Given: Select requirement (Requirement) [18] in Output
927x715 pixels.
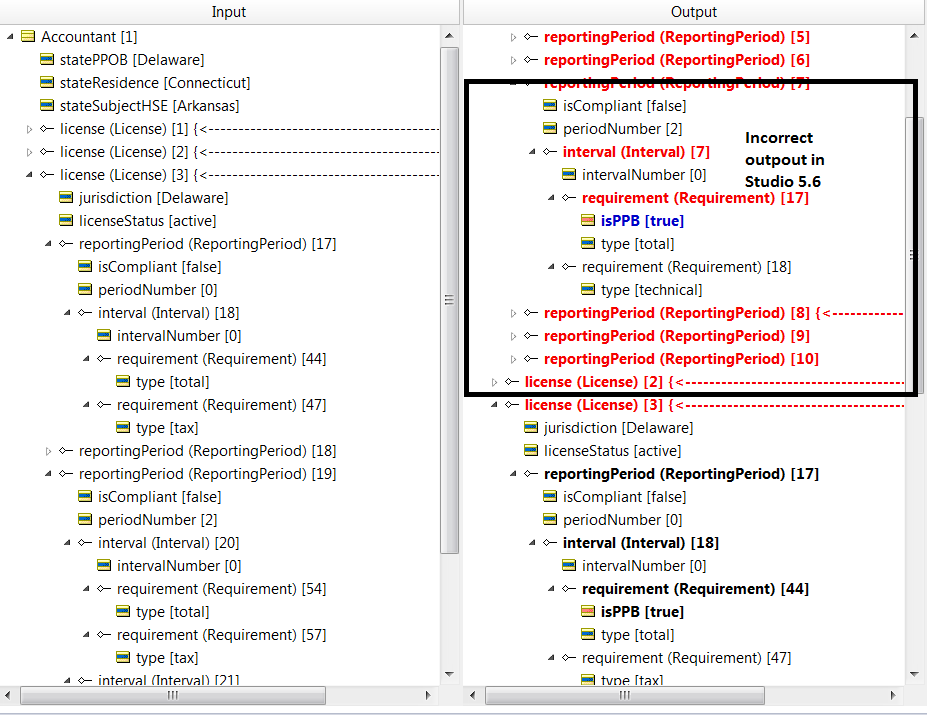Looking at the screenshot, I should click(x=686, y=267).
